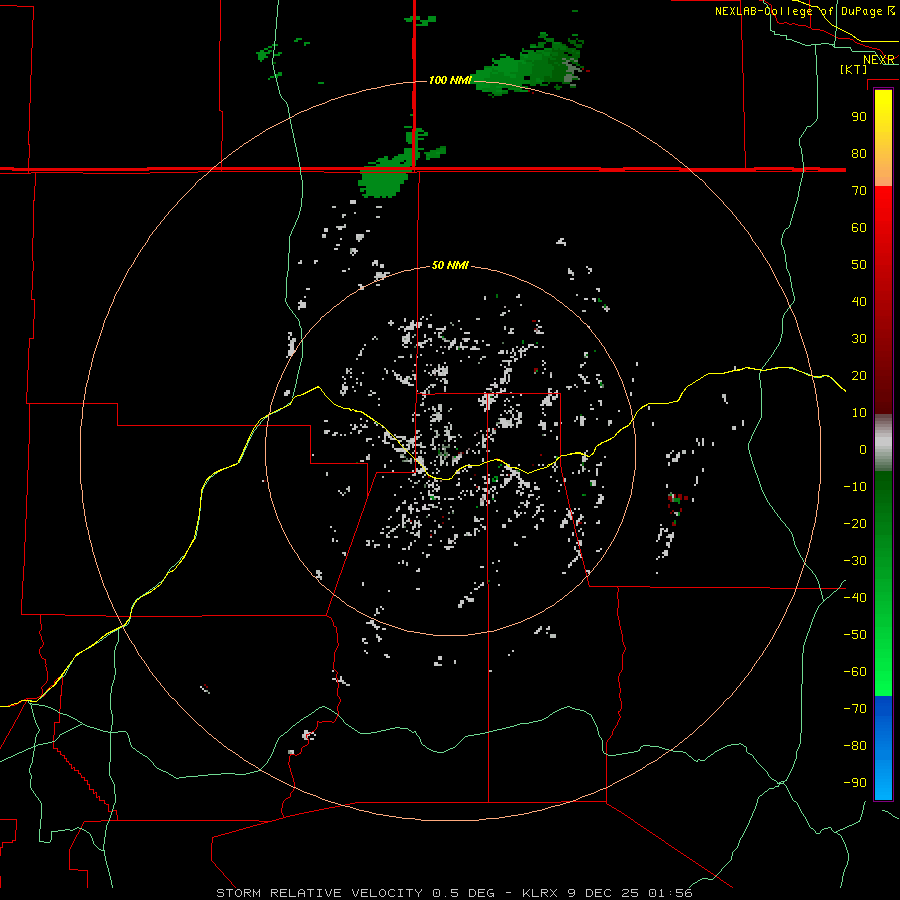Click the NEXLAB-College of DuPage credit text

pos(804,11)
